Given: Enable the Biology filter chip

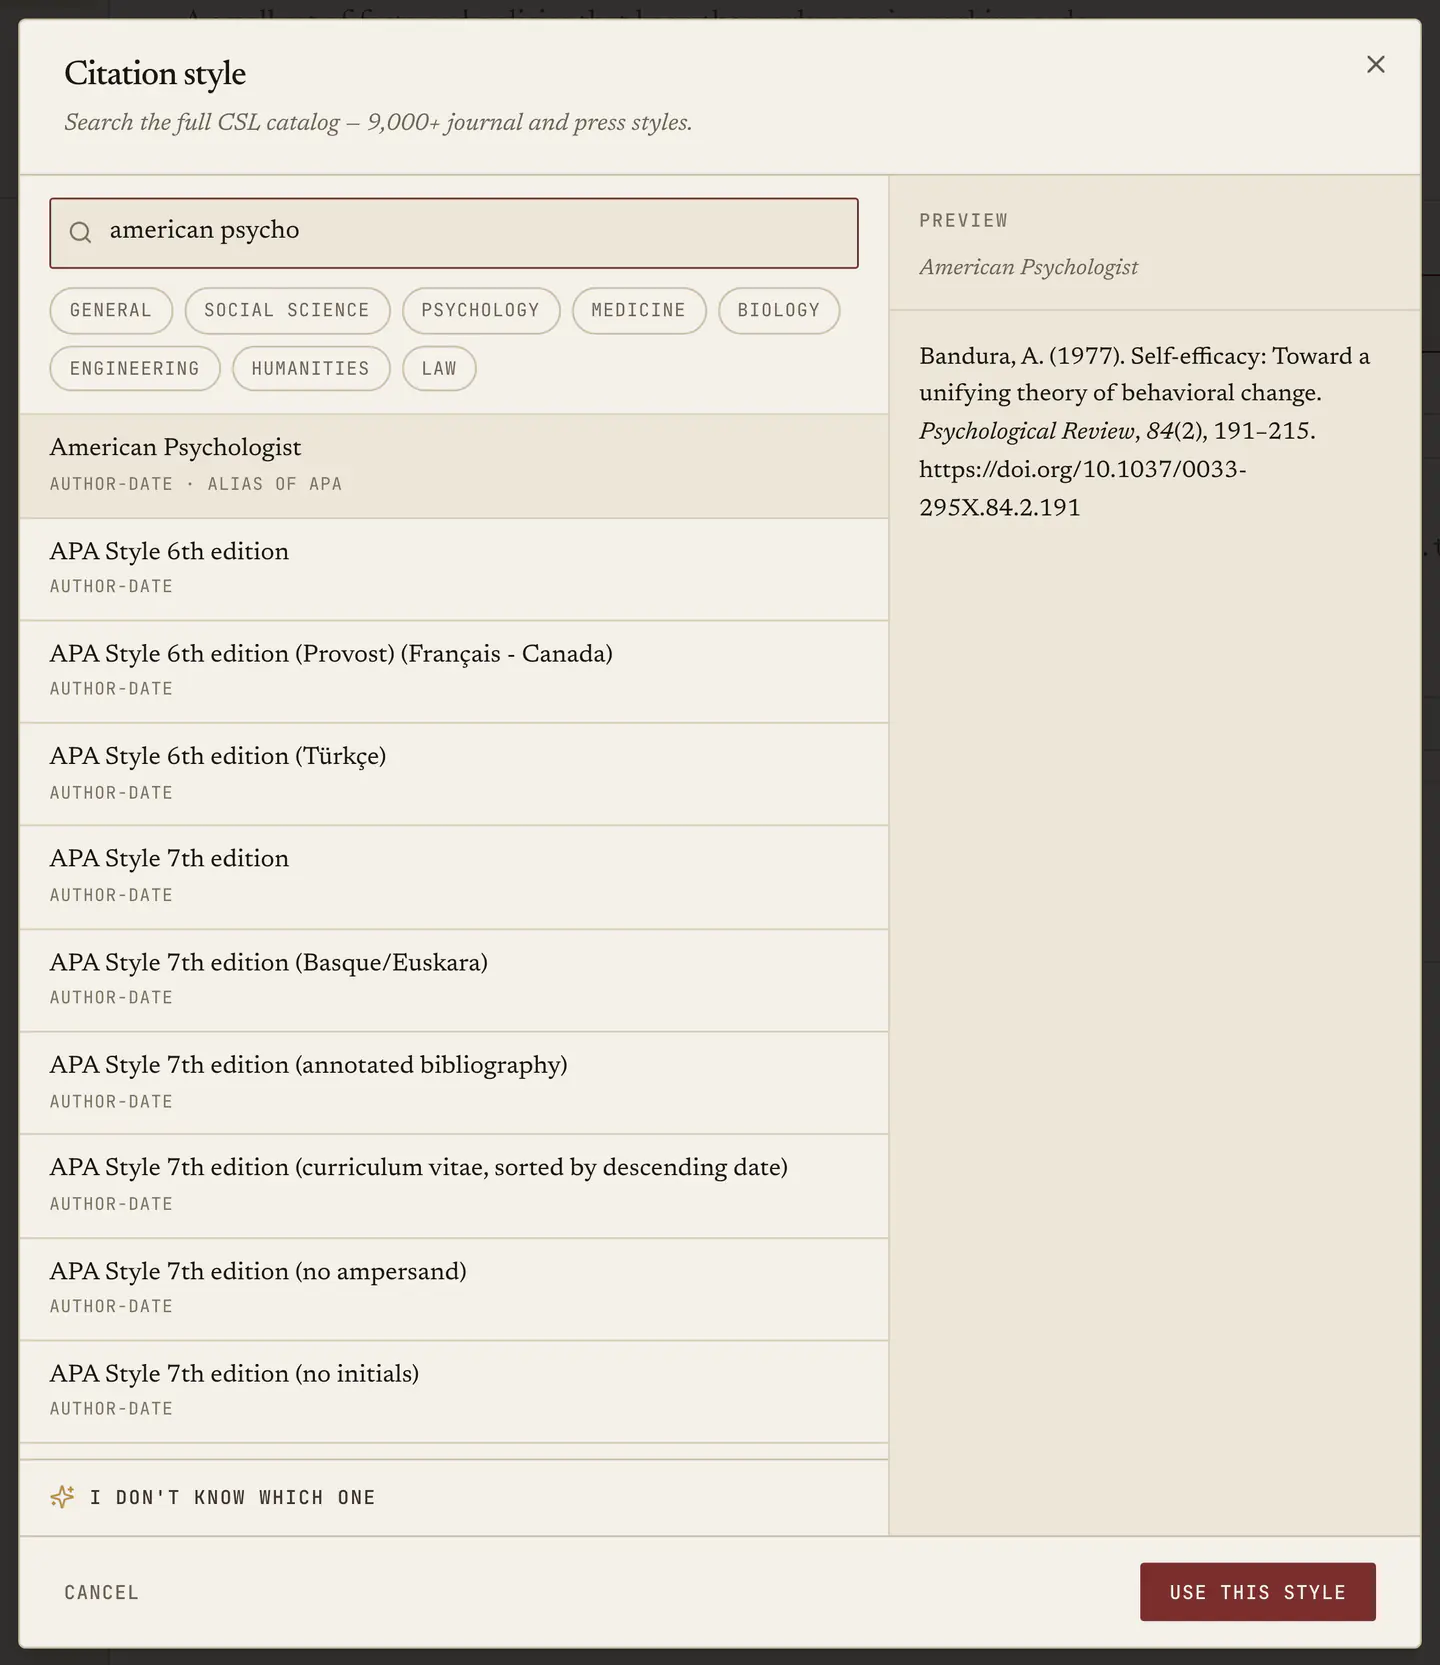Looking at the screenshot, I should 779,310.
